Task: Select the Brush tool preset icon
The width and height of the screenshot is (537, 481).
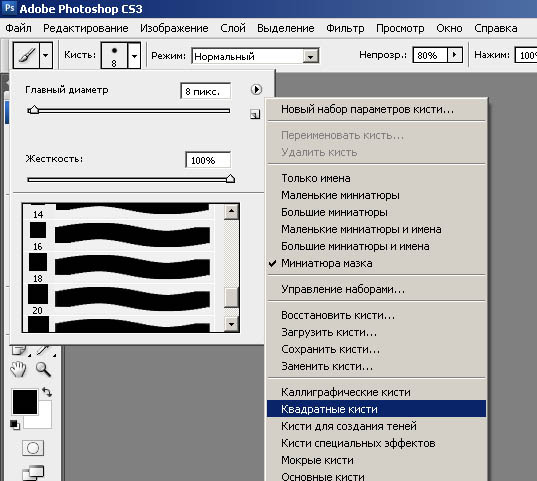Action: 26,55
